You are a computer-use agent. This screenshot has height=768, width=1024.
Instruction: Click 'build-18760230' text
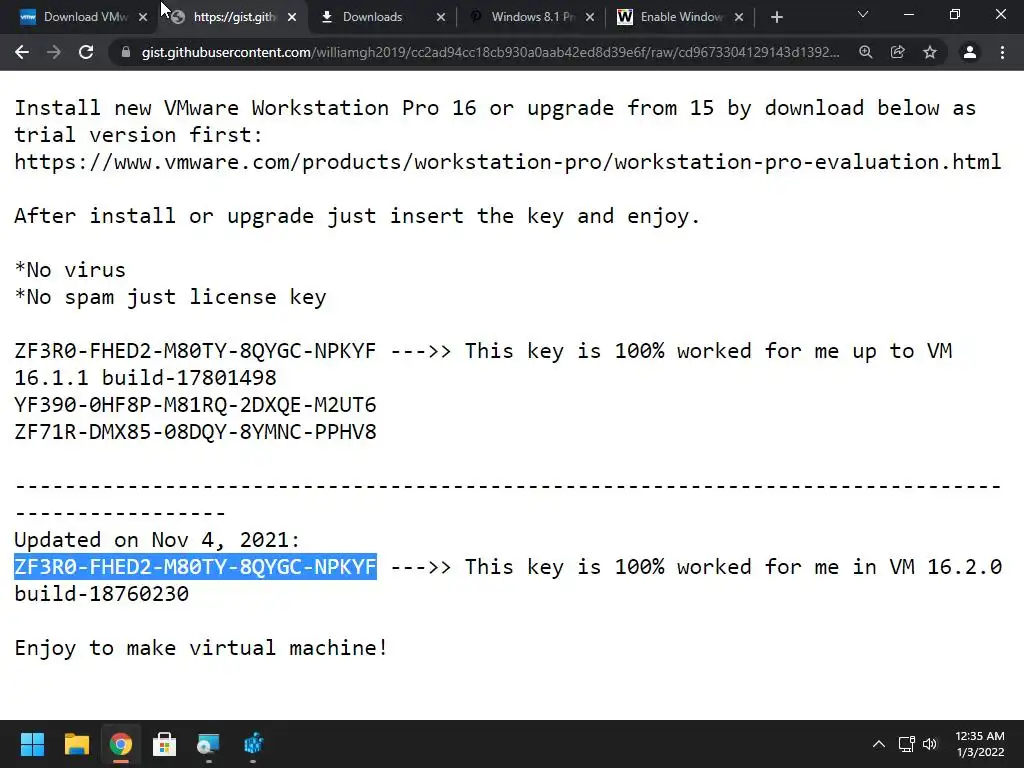pyautogui.click(x=101, y=594)
